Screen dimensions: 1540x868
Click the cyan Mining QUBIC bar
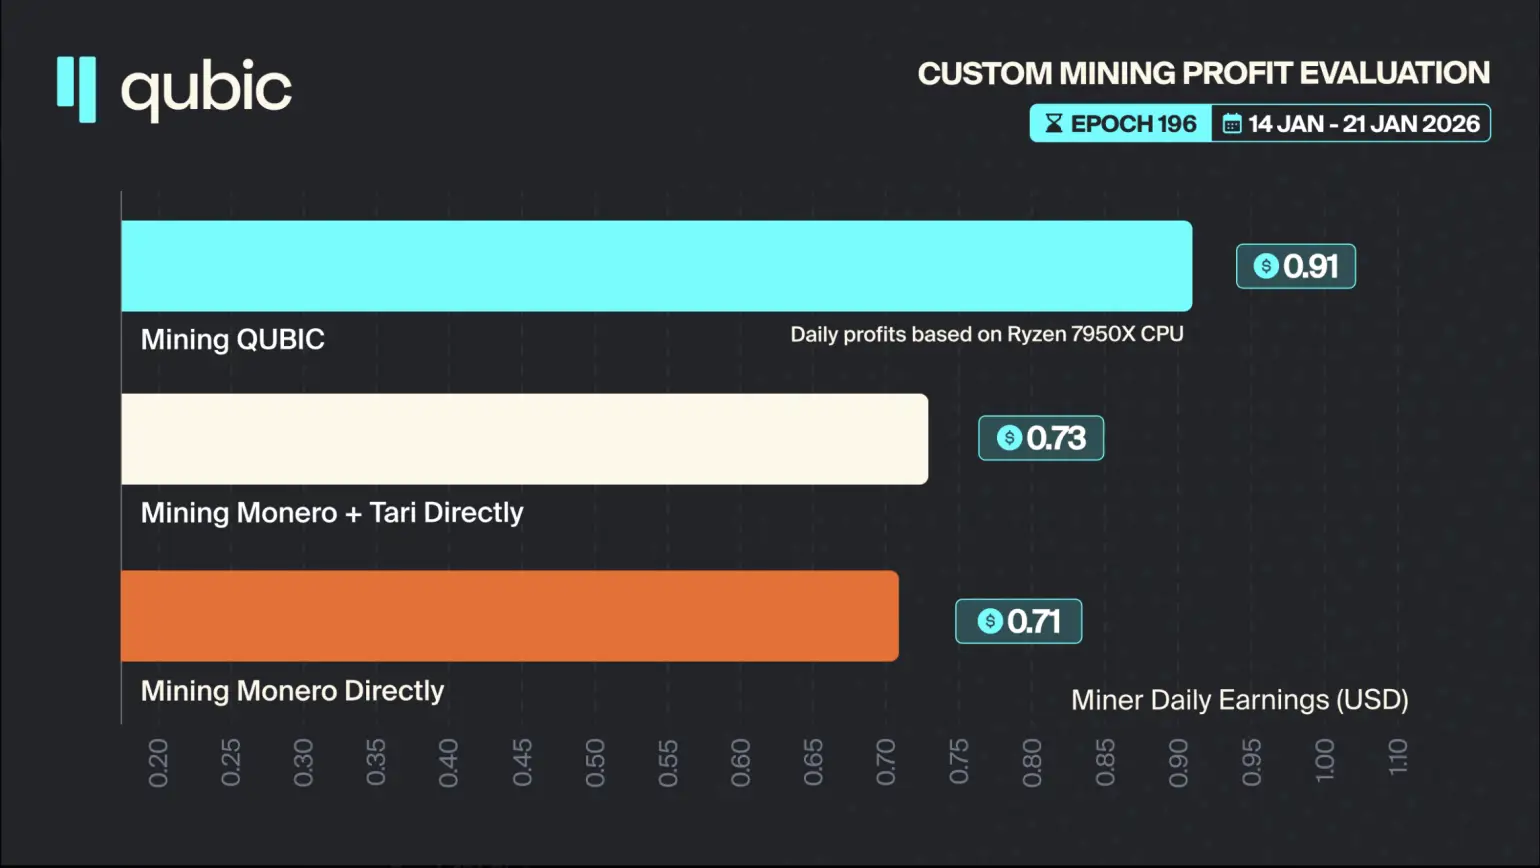click(656, 266)
